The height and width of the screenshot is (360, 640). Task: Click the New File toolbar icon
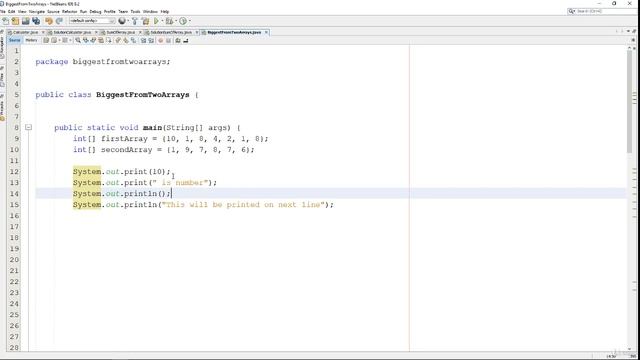coord(5,21)
